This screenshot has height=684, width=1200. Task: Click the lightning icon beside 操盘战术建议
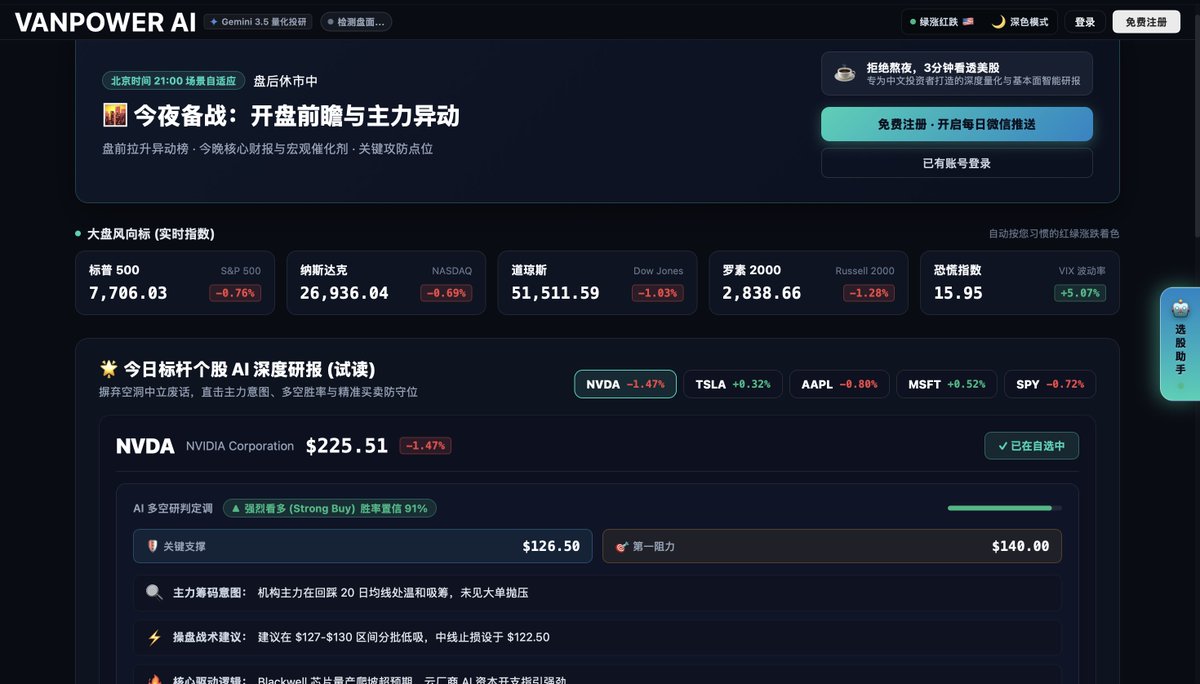(154, 637)
